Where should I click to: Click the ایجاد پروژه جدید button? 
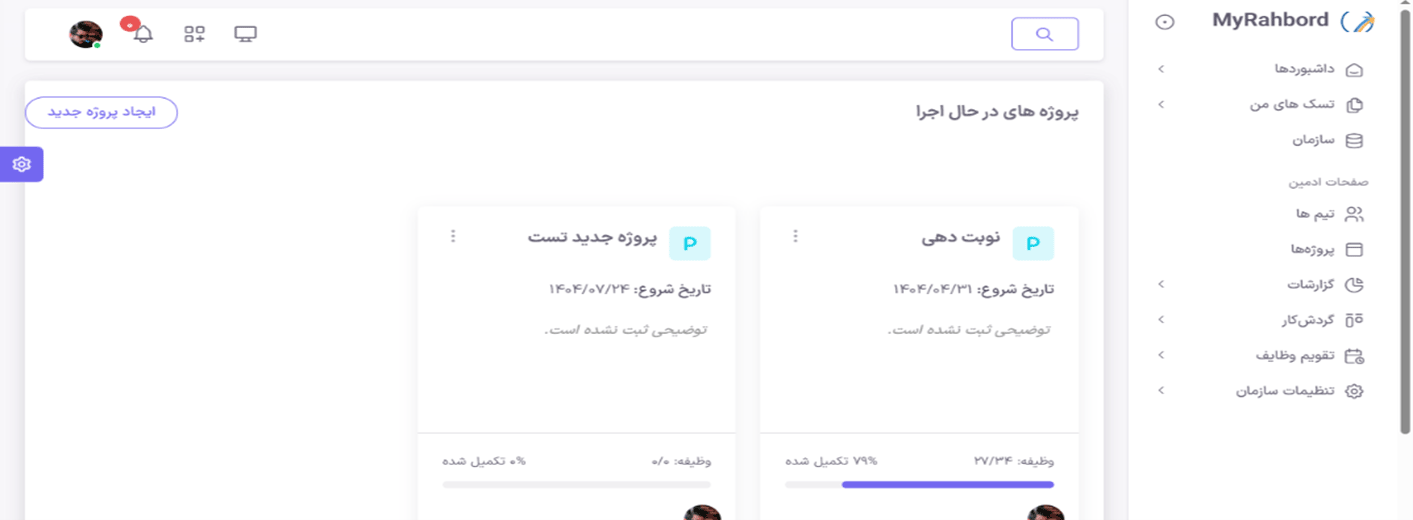coord(101,113)
